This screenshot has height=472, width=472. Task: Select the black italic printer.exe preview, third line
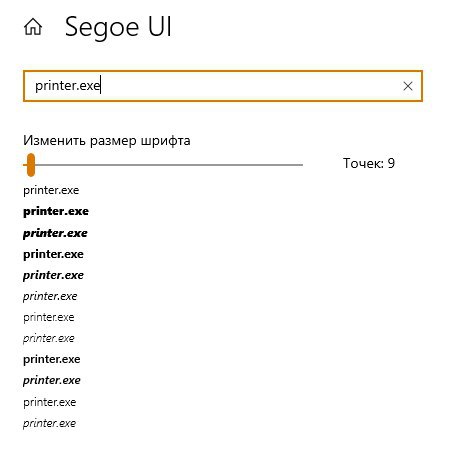coord(55,233)
